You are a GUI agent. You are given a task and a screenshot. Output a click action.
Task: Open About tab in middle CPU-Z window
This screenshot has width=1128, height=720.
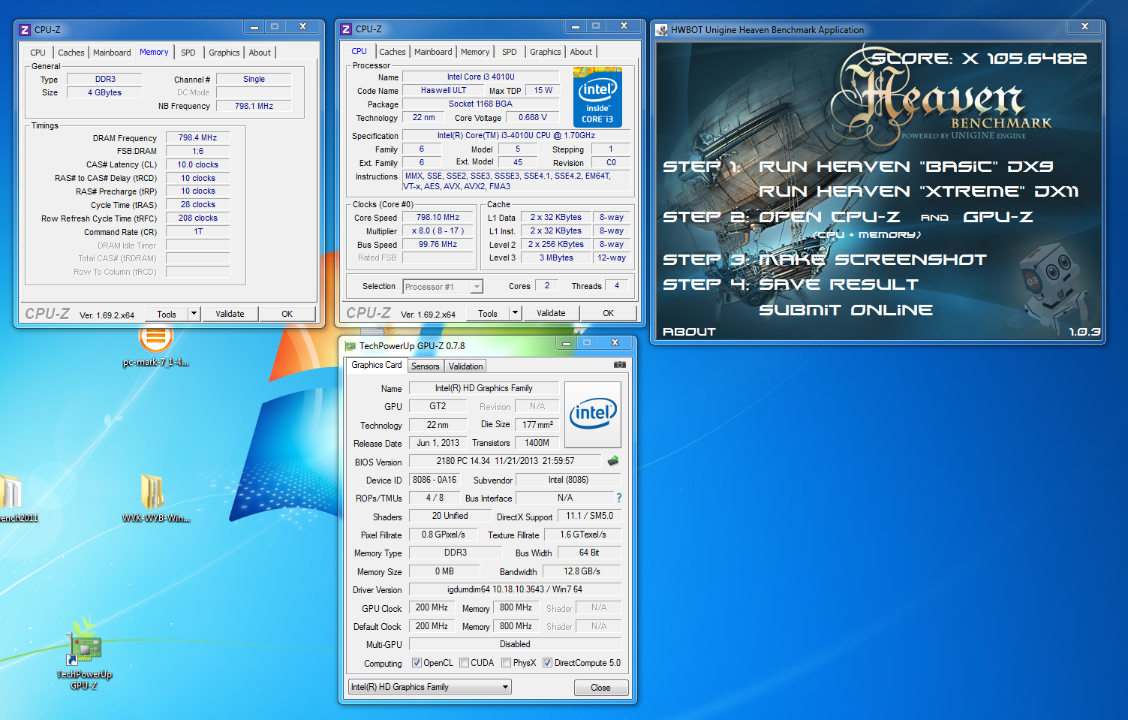[x=581, y=52]
